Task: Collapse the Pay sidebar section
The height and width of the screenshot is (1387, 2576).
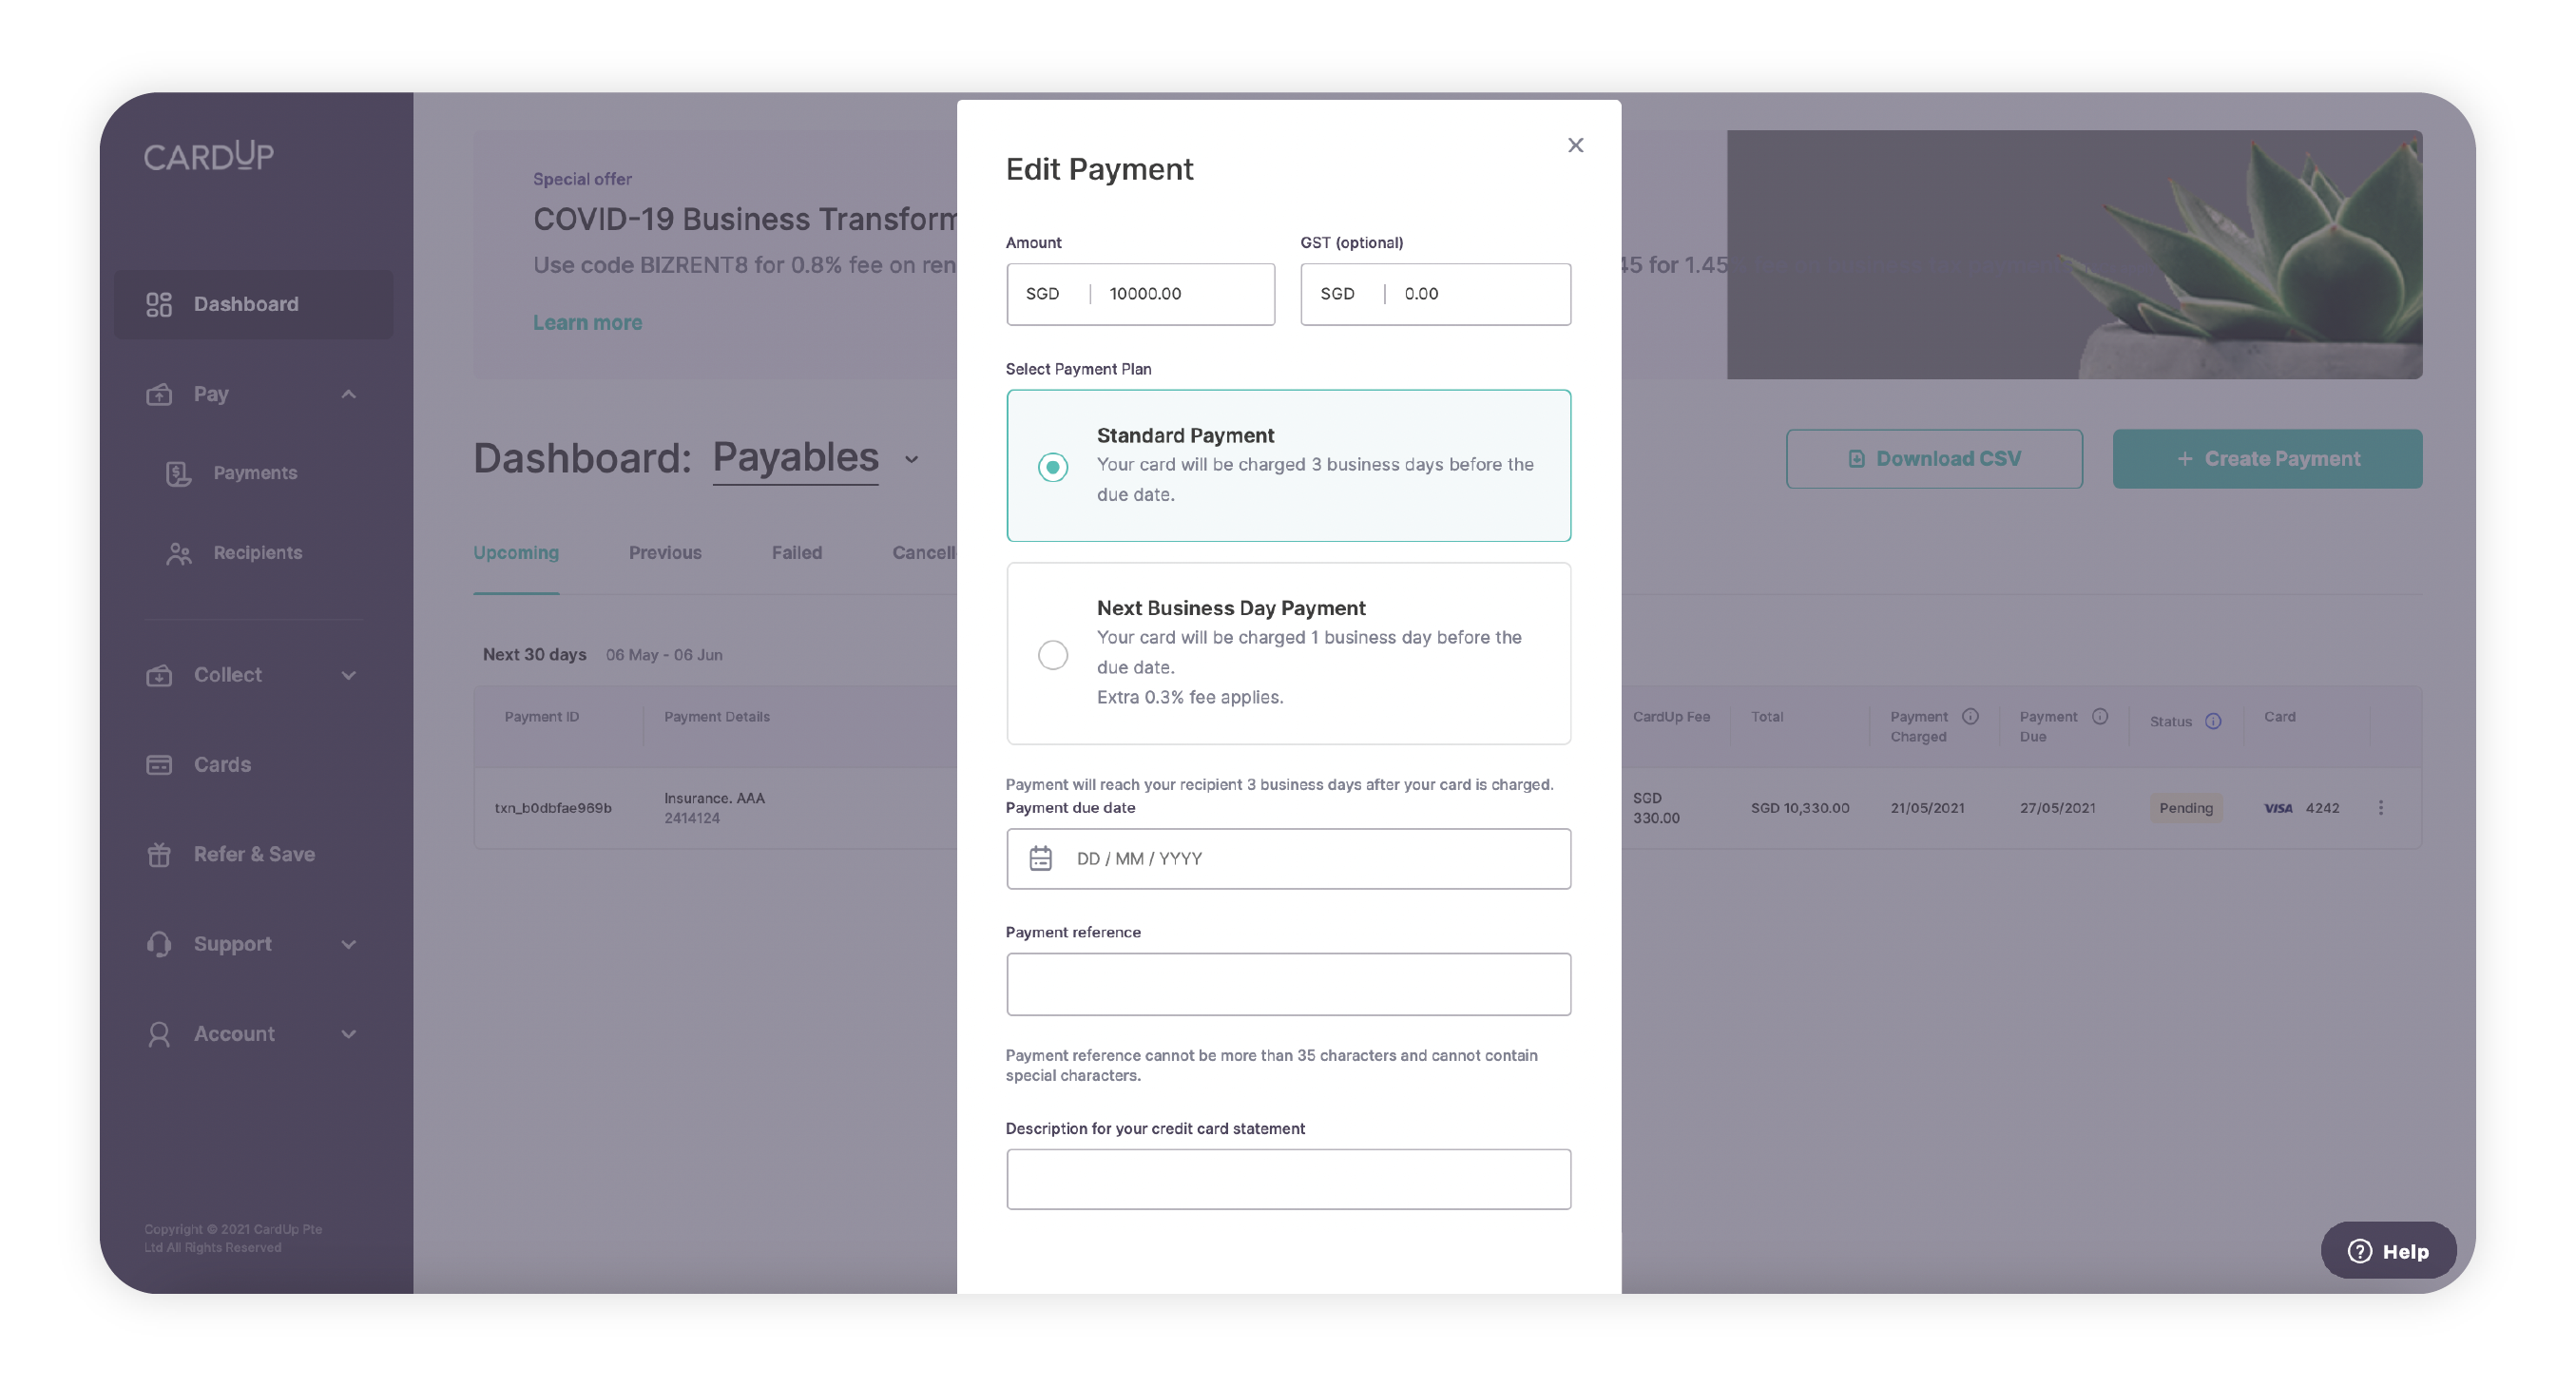Action: 348,394
